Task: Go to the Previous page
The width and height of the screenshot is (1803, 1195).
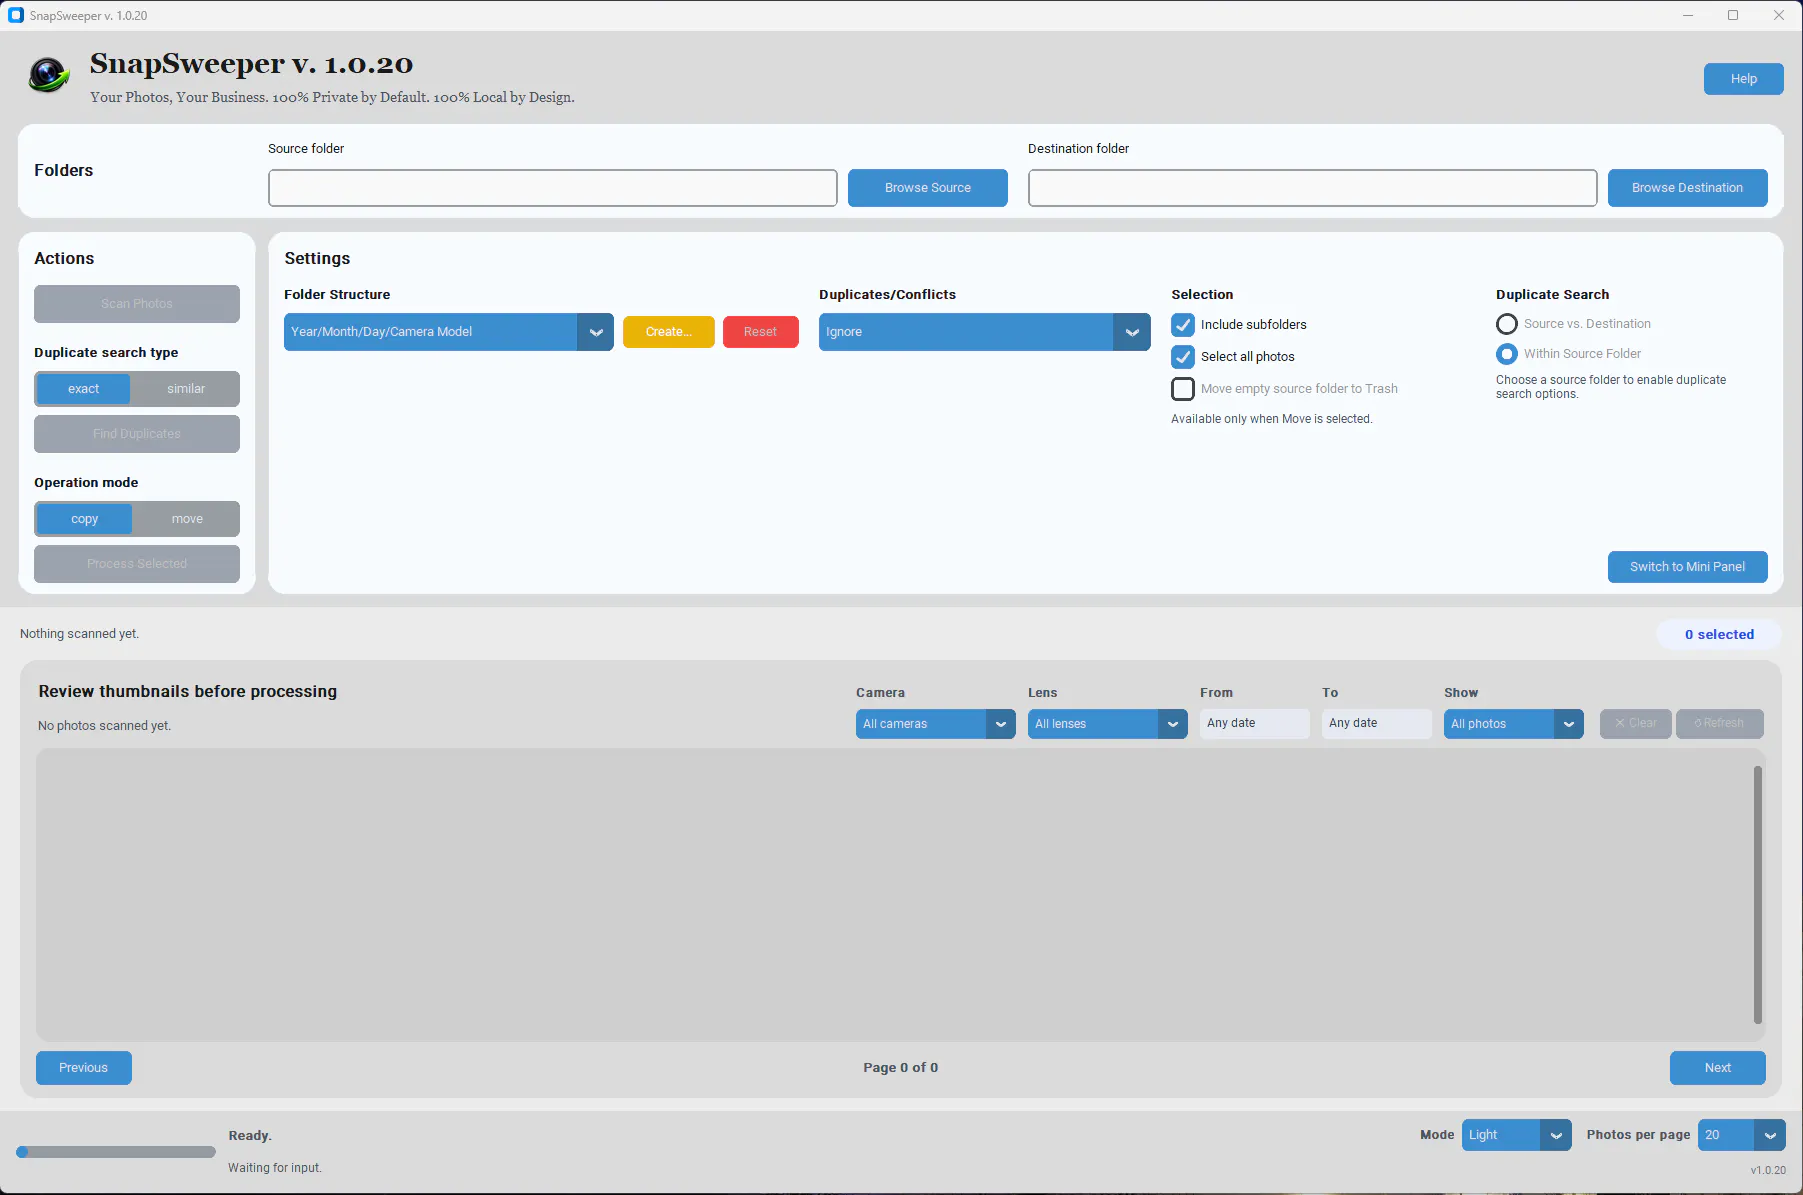Action: [83, 1068]
